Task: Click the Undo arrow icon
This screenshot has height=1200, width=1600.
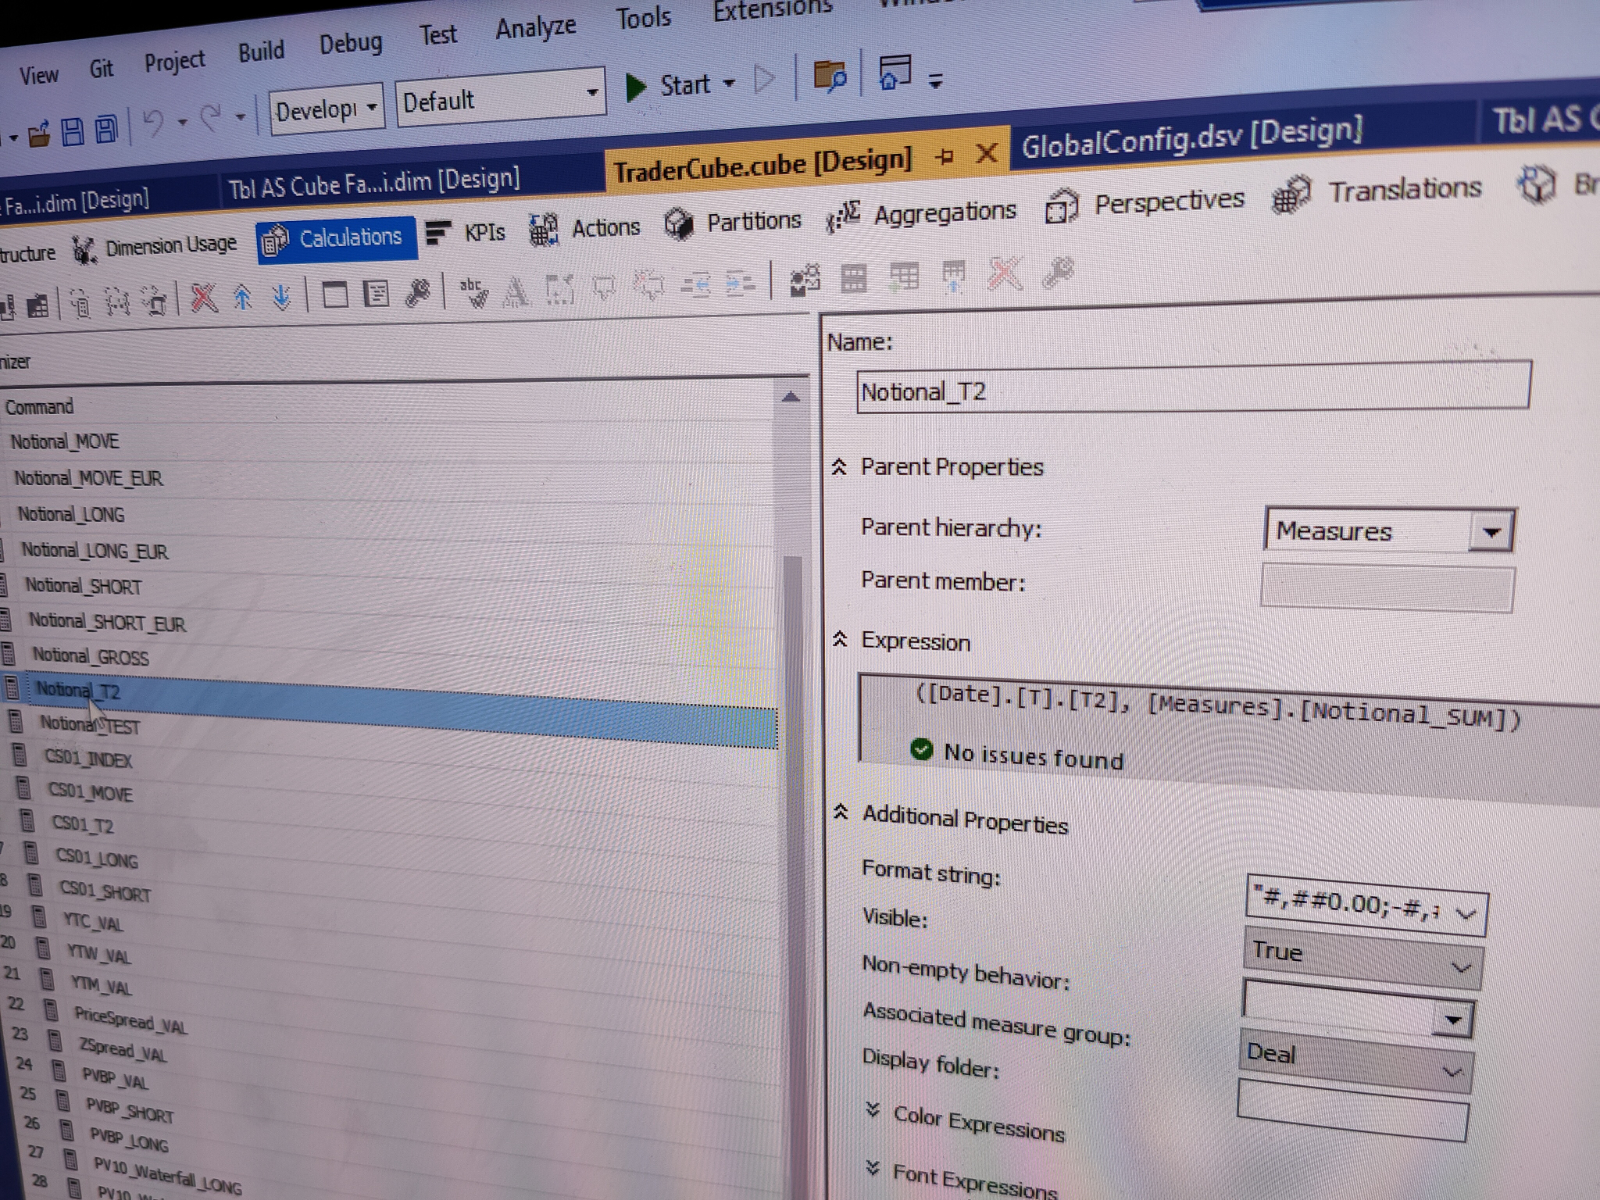Action: pyautogui.click(x=153, y=124)
